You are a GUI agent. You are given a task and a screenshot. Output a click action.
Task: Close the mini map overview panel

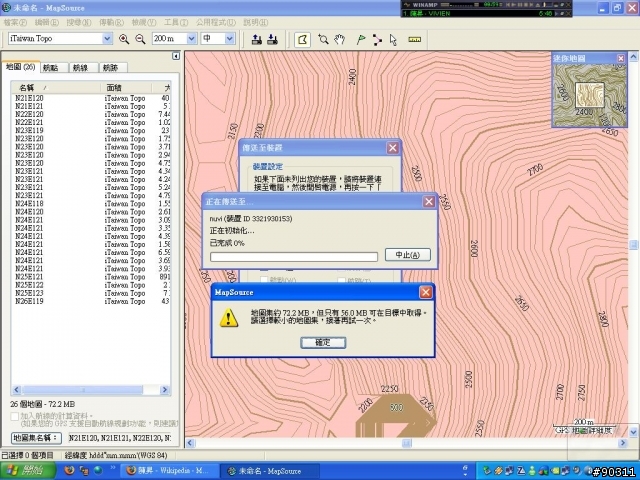point(621,58)
